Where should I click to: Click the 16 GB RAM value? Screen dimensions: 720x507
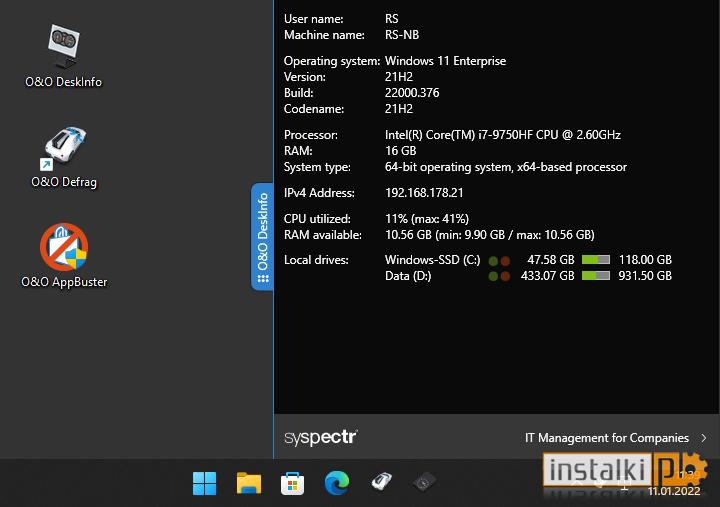400,151
